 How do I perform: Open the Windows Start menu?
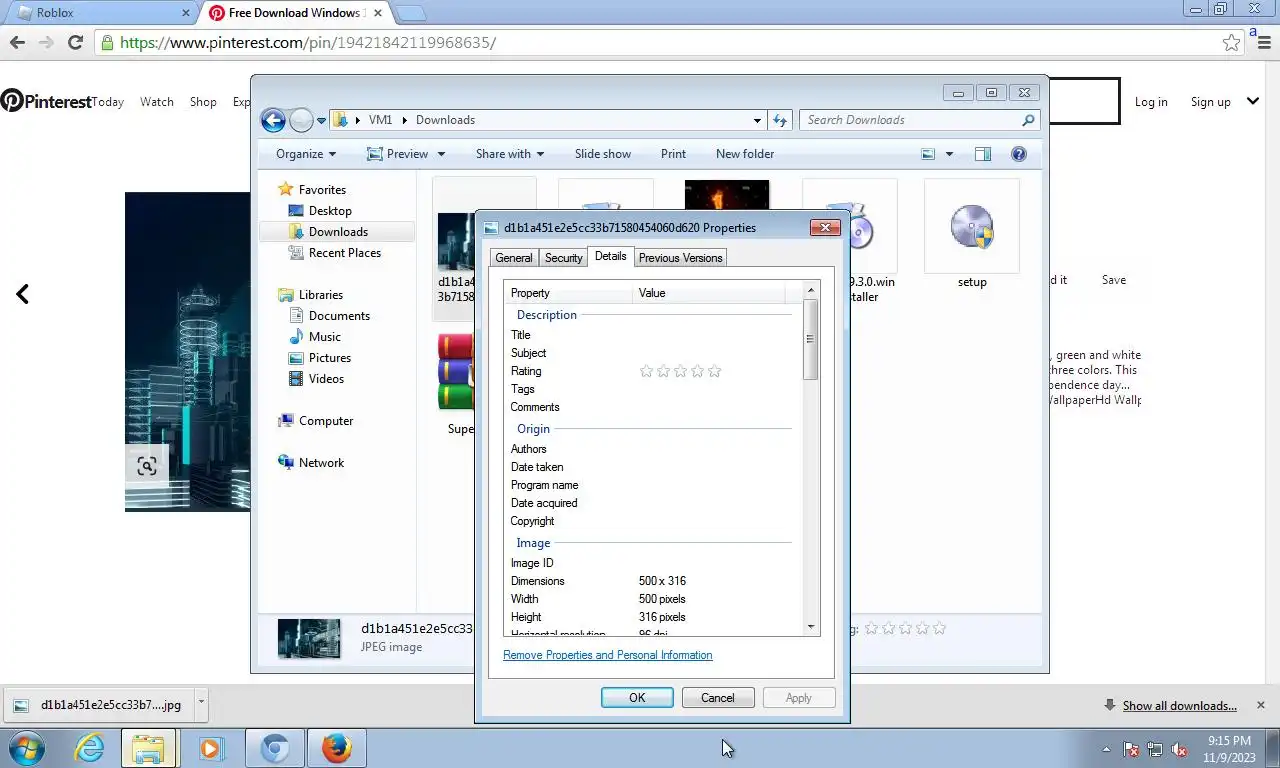pyautogui.click(x=27, y=748)
